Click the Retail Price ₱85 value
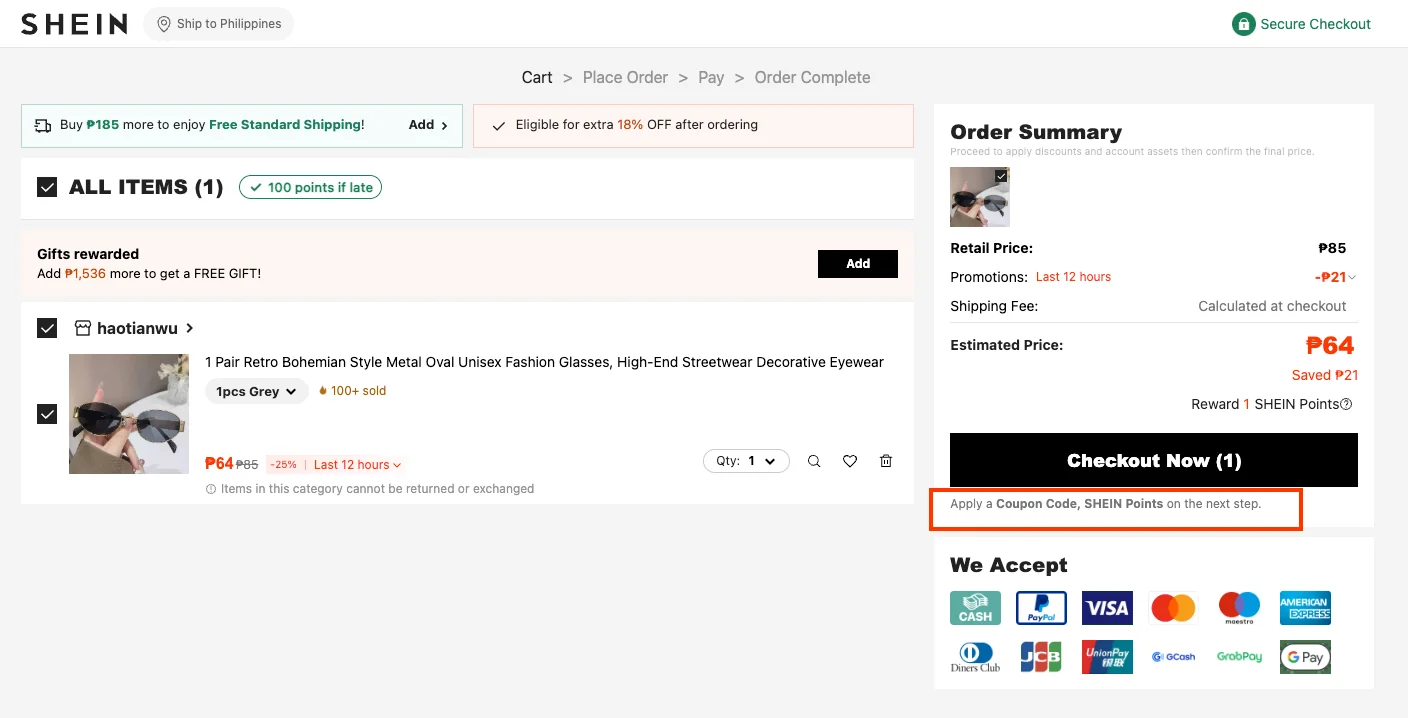This screenshot has height=718, width=1408. point(1332,248)
